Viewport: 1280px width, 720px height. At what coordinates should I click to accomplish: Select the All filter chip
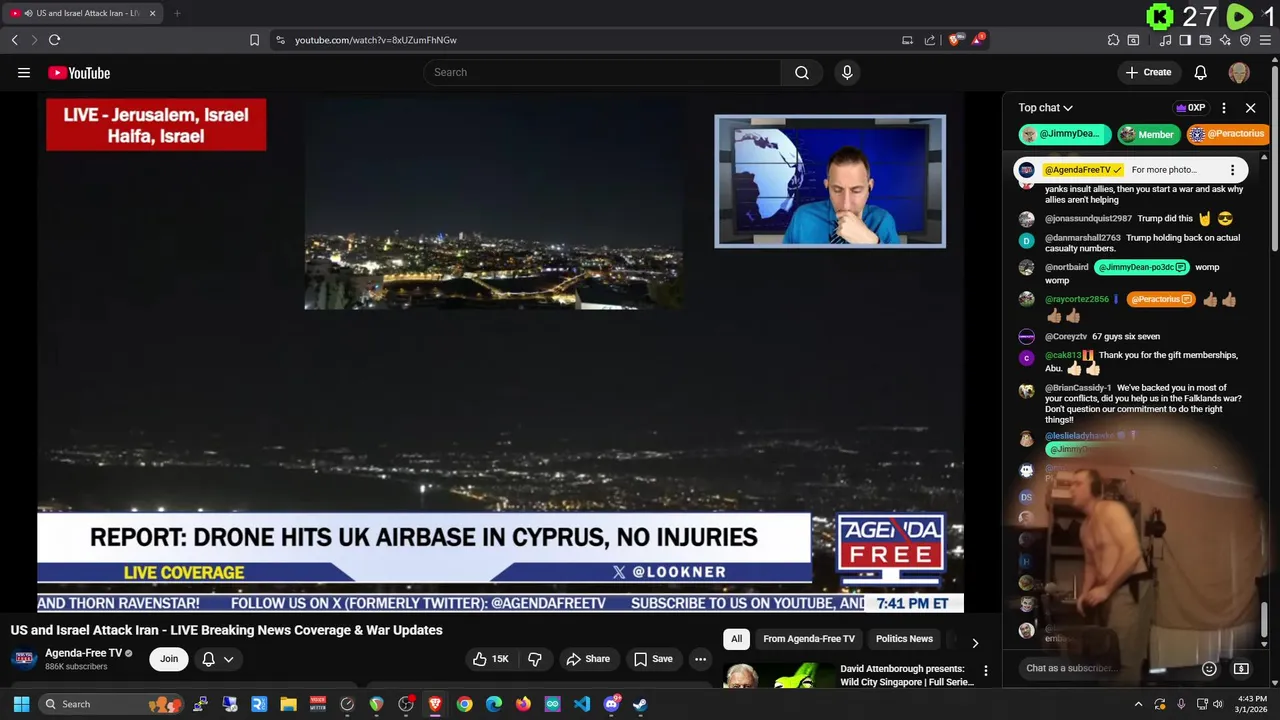tap(736, 639)
